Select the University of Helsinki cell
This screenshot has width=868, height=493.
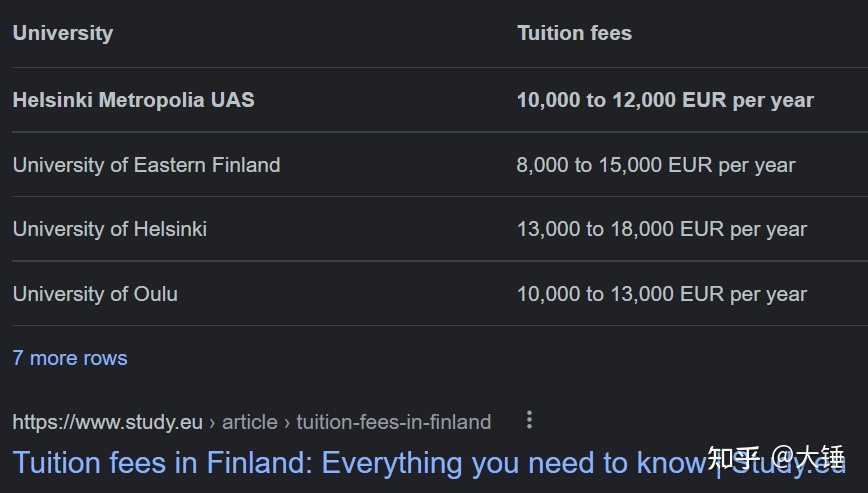point(110,229)
